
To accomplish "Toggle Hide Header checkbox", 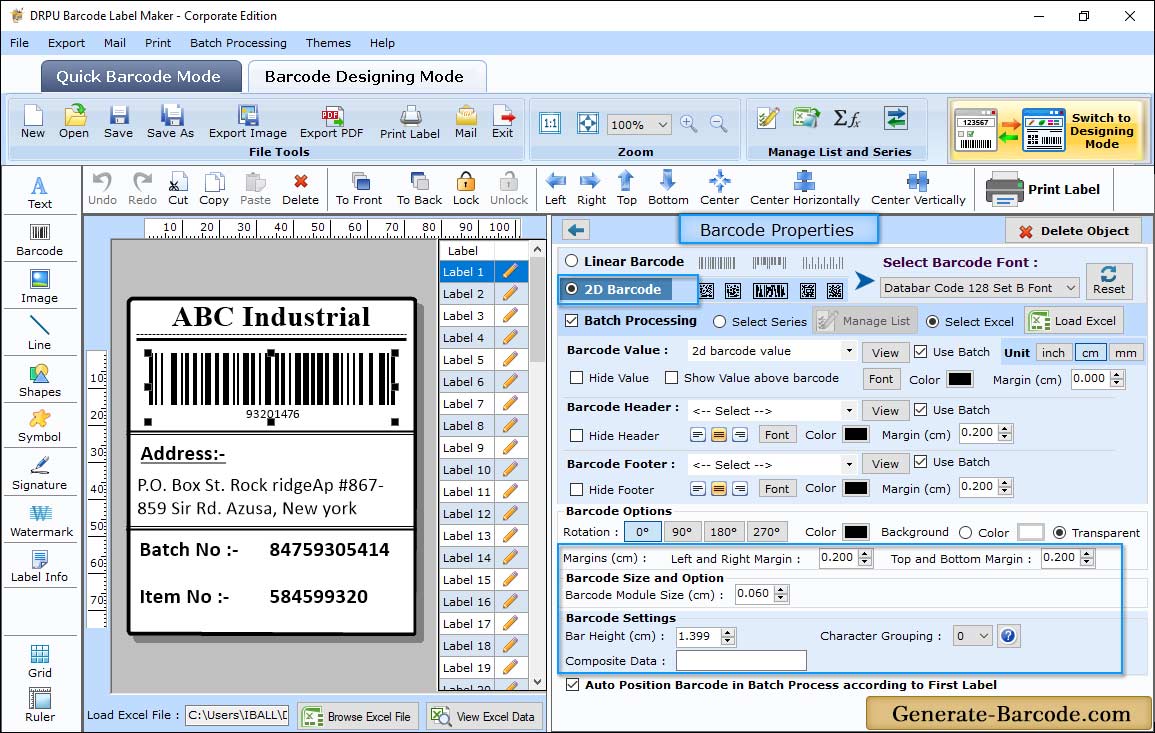I will [577, 435].
